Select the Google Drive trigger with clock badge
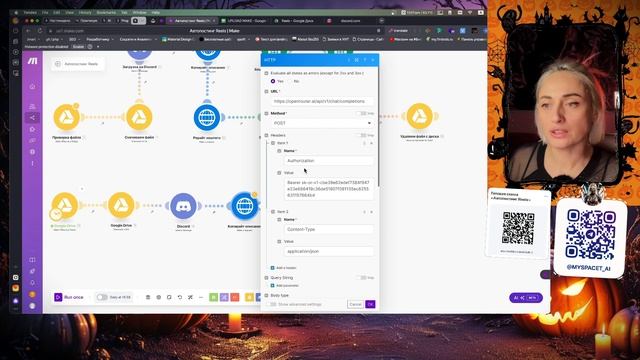640x360 pixels. pyautogui.click(x=64, y=206)
